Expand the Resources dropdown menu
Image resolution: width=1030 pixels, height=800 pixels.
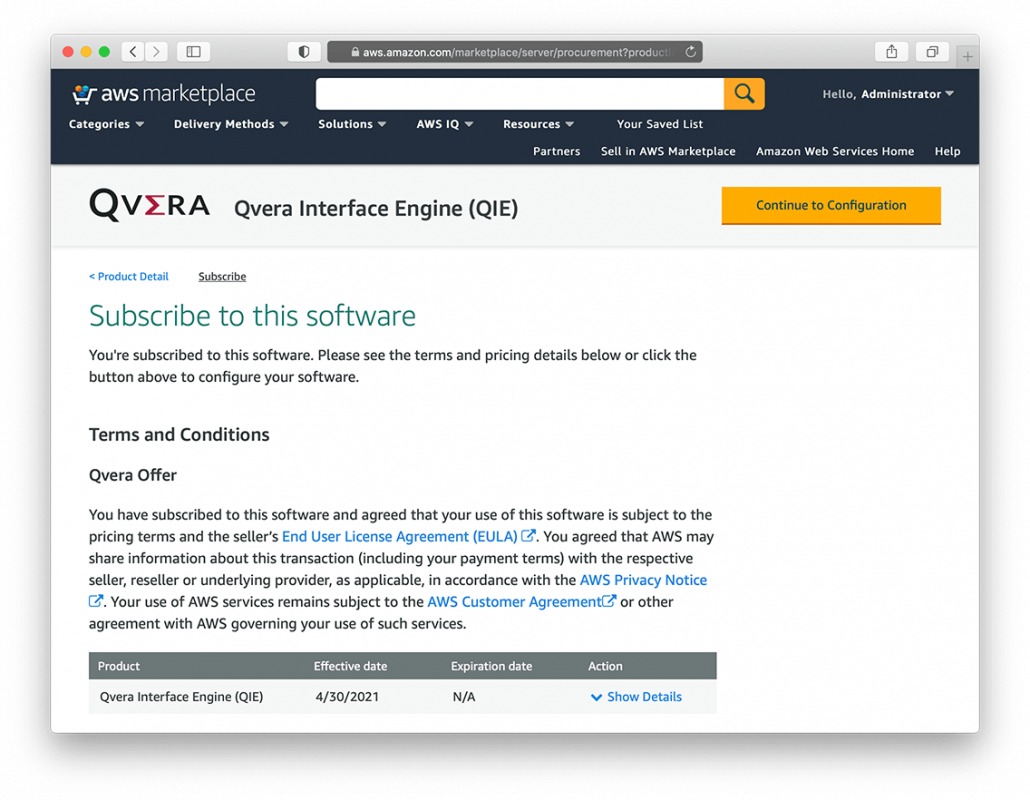point(538,124)
